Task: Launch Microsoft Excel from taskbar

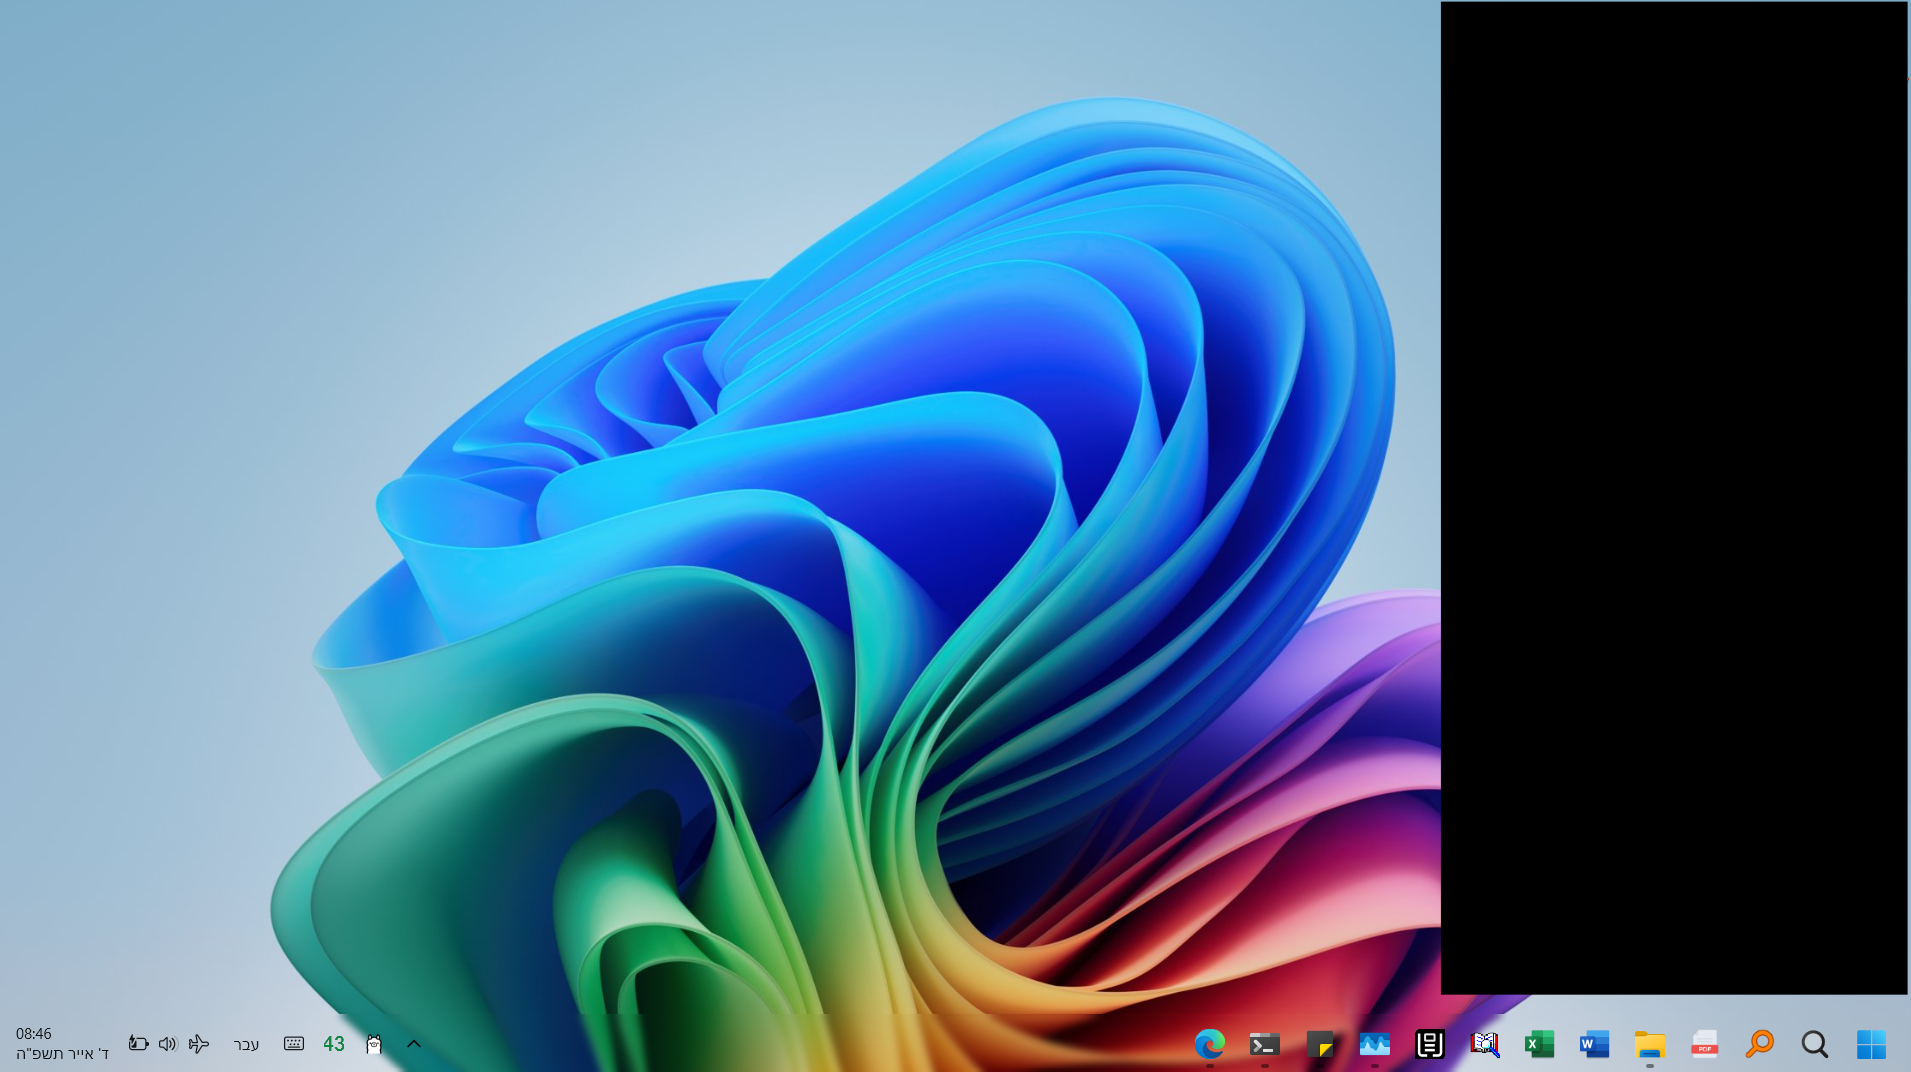Action: [x=1539, y=1044]
